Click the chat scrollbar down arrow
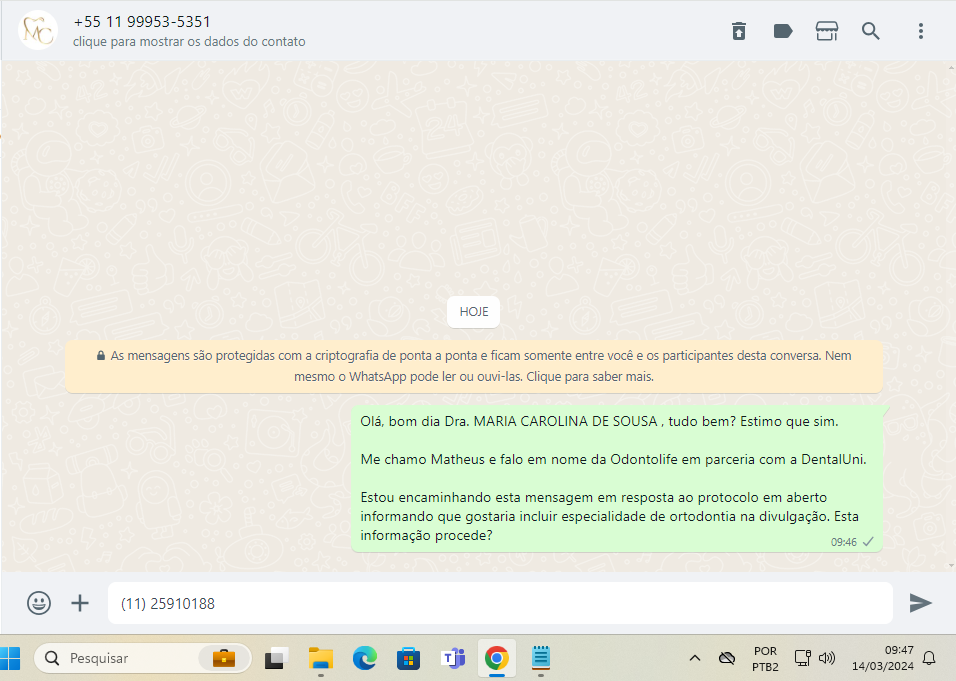 pos(951,566)
